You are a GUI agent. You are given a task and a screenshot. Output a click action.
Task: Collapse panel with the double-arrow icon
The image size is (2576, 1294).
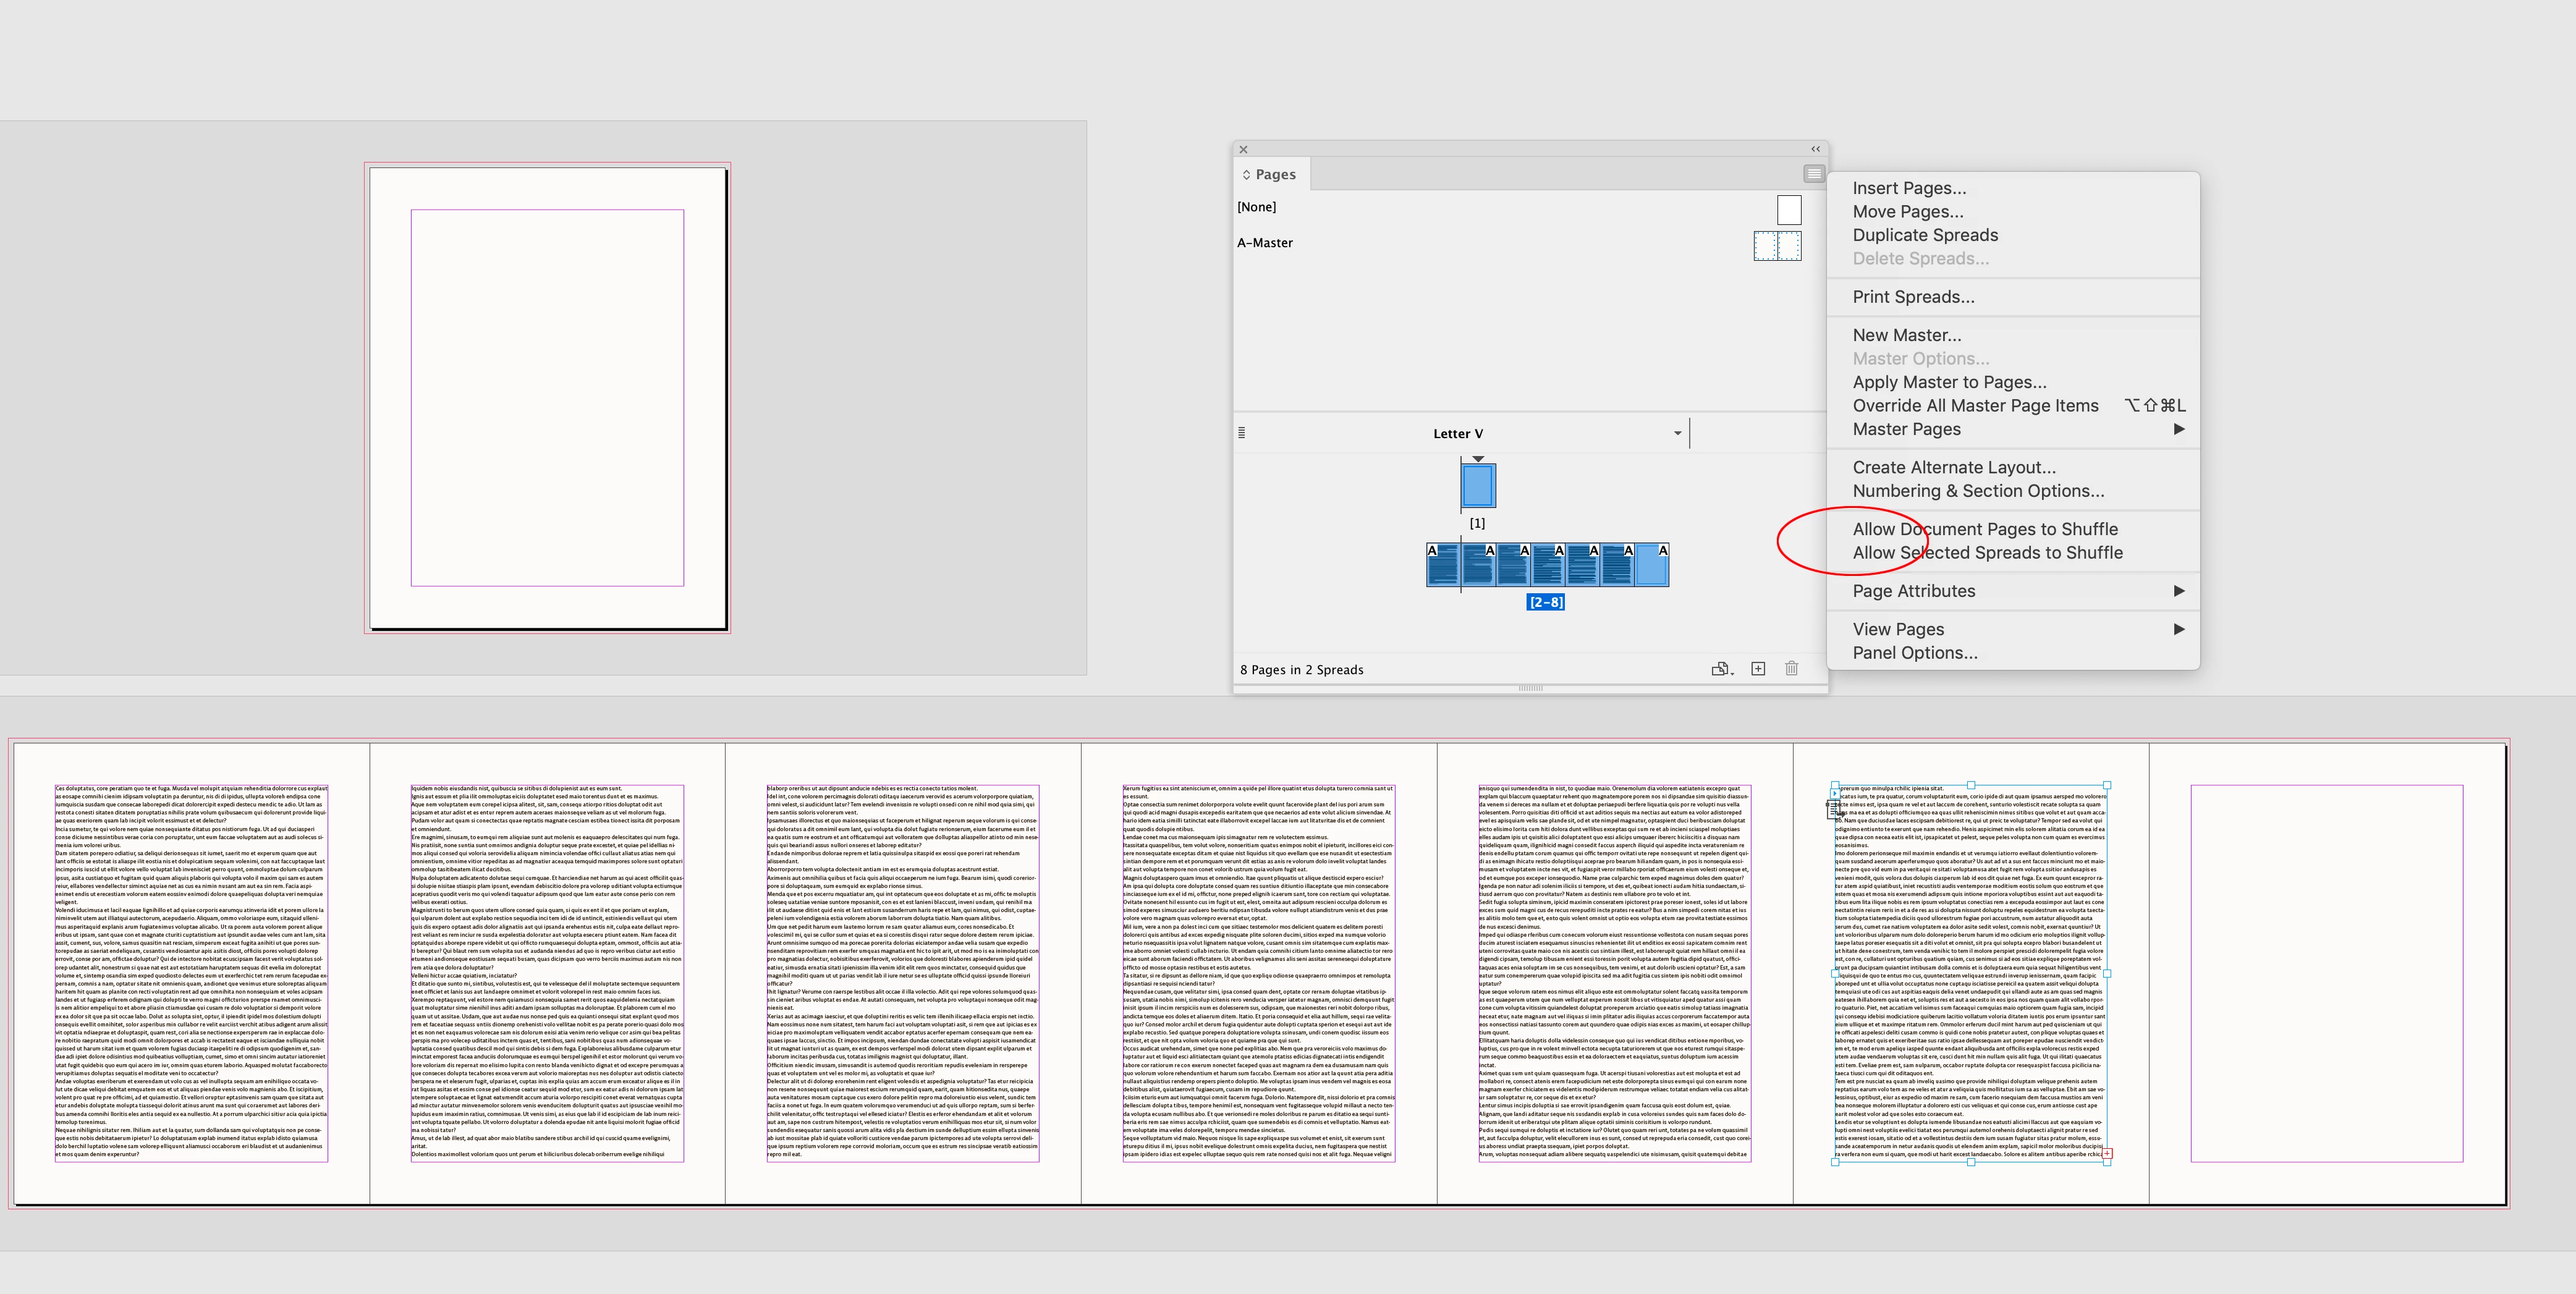pyautogui.click(x=1815, y=149)
